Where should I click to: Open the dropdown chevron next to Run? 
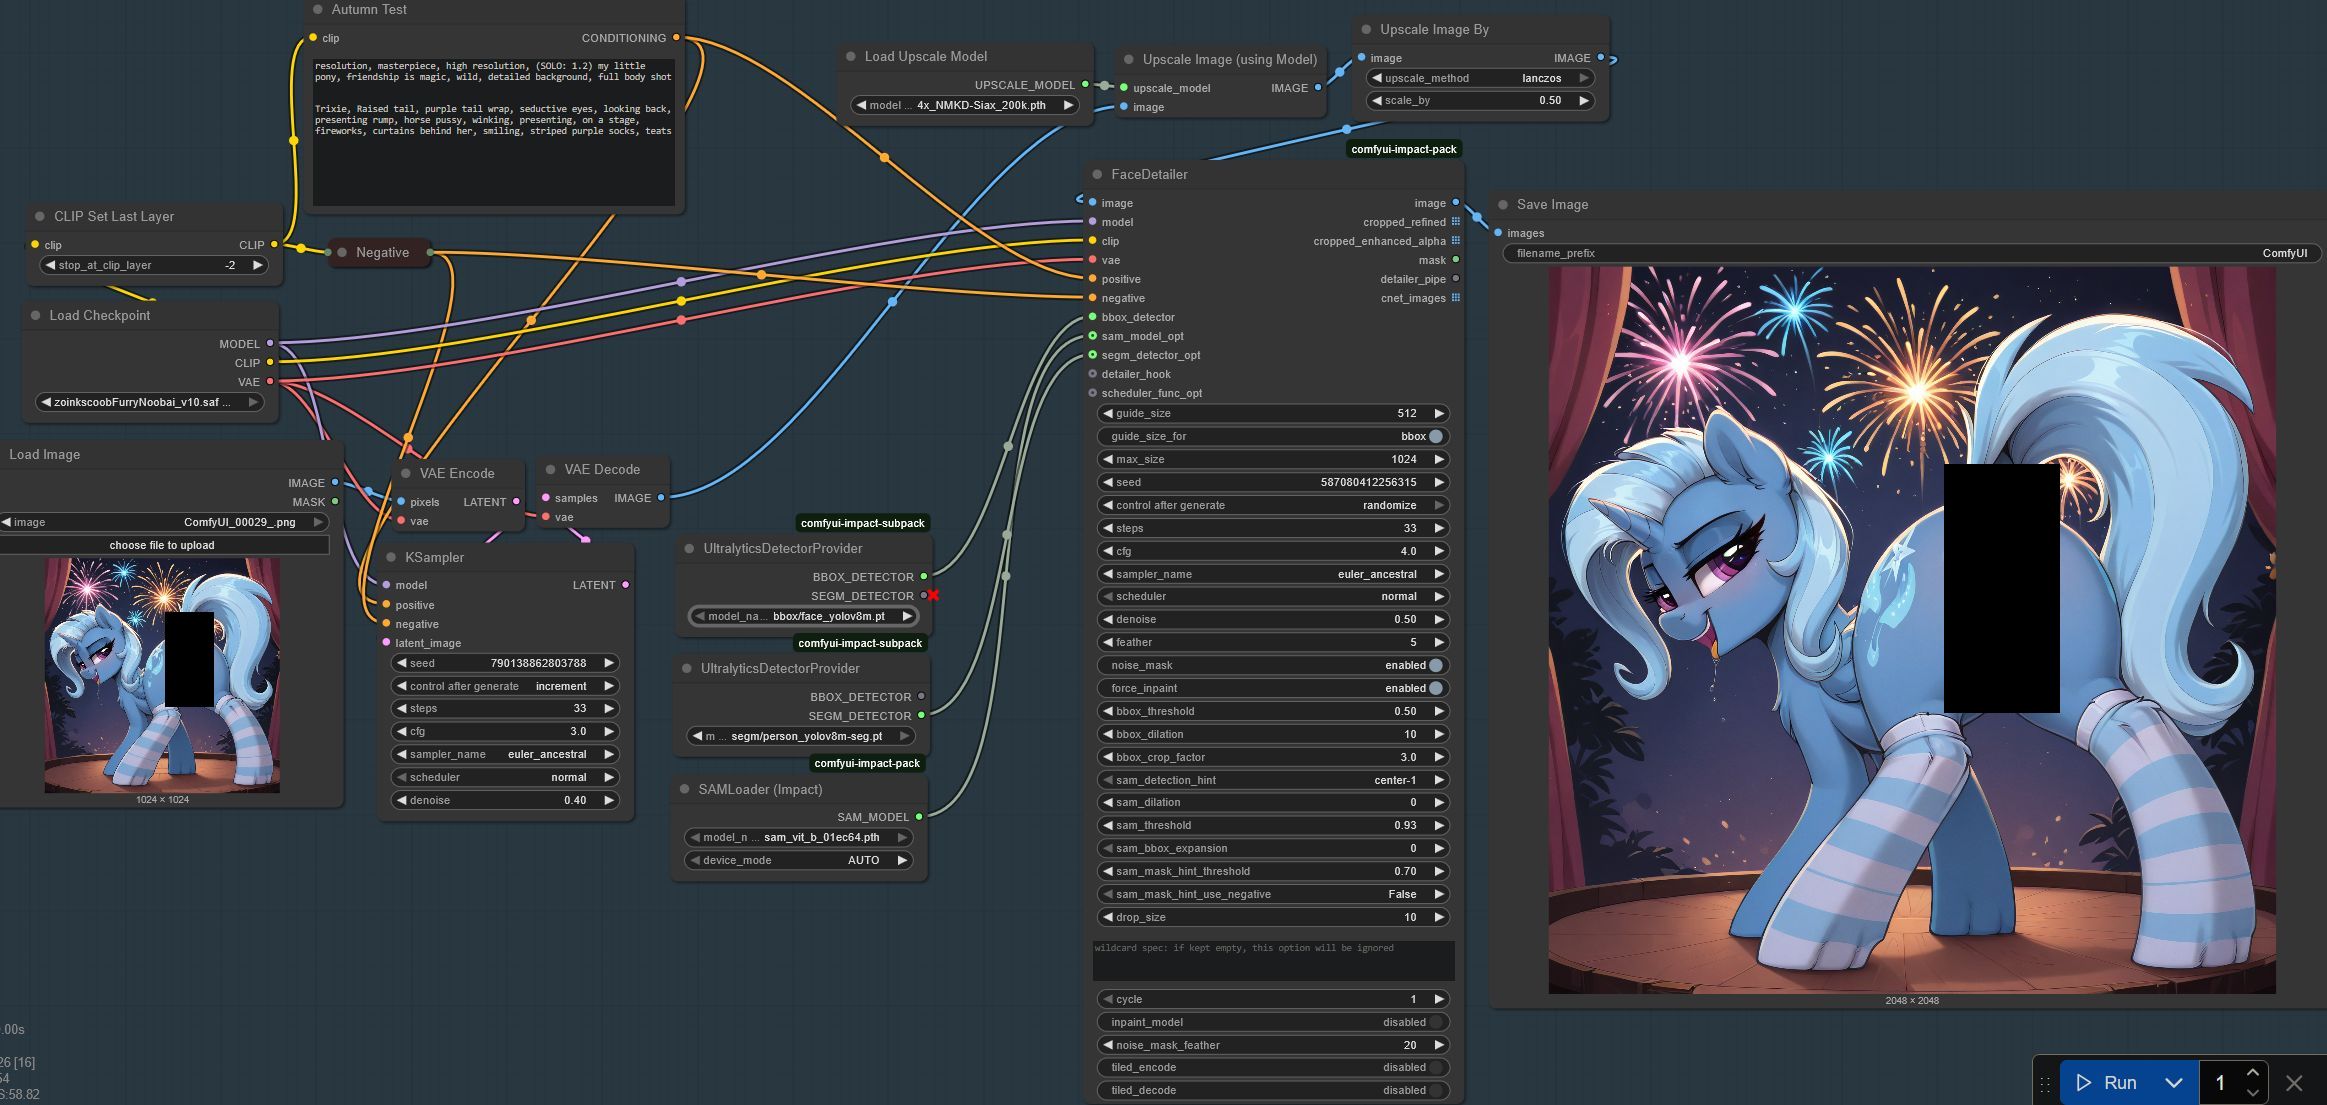point(2174,1083)
